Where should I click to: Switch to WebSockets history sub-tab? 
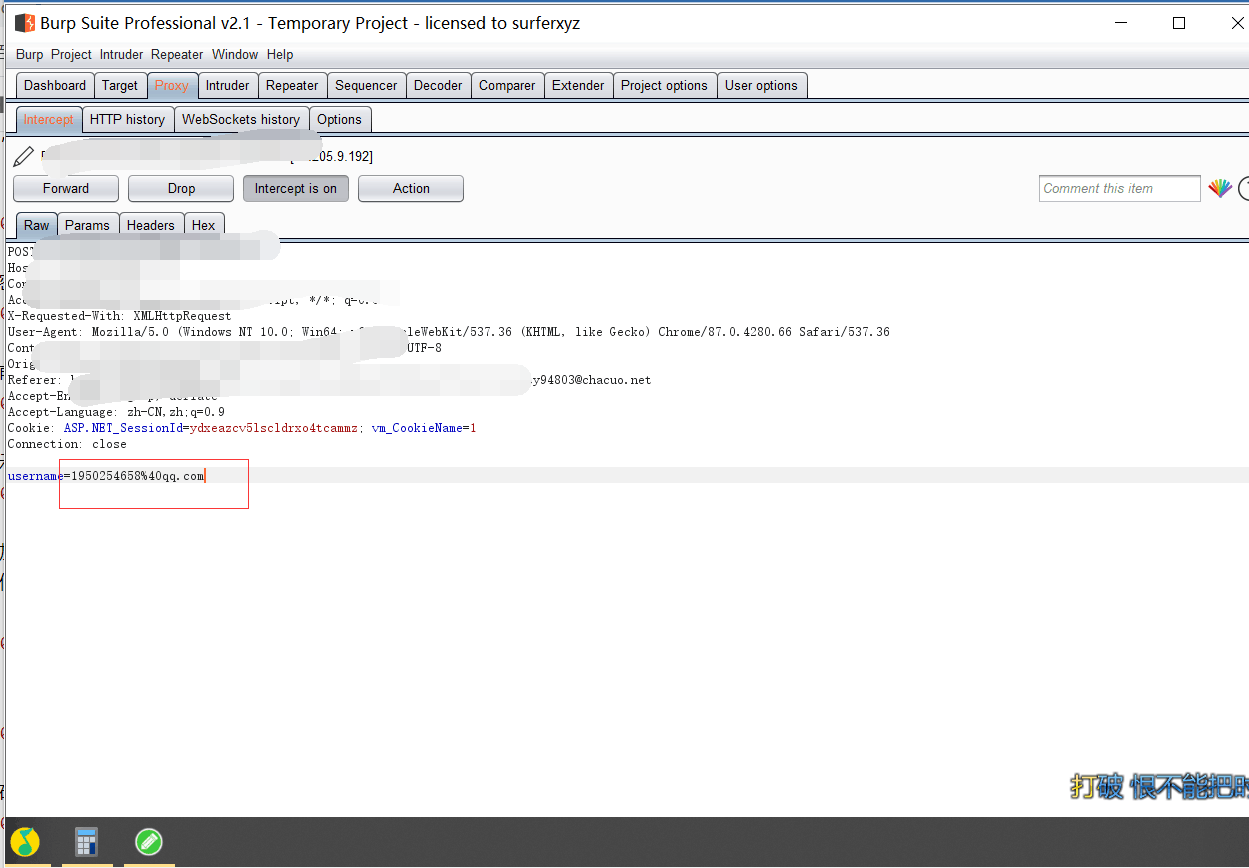click(241, 119)
